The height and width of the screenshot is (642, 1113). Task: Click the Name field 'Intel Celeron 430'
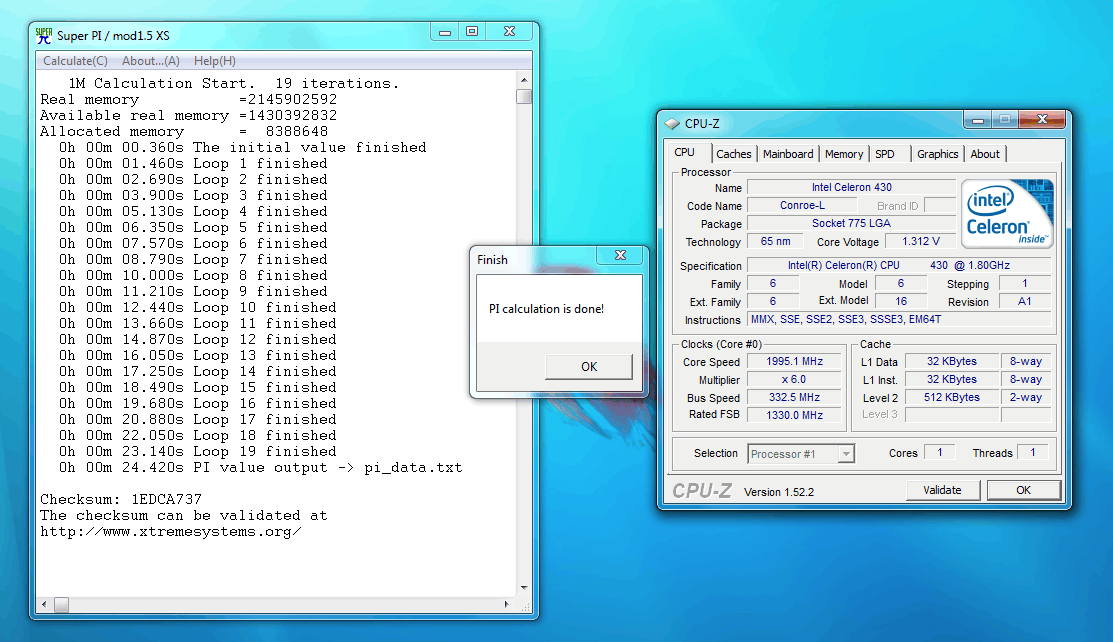tap(852, 187)
